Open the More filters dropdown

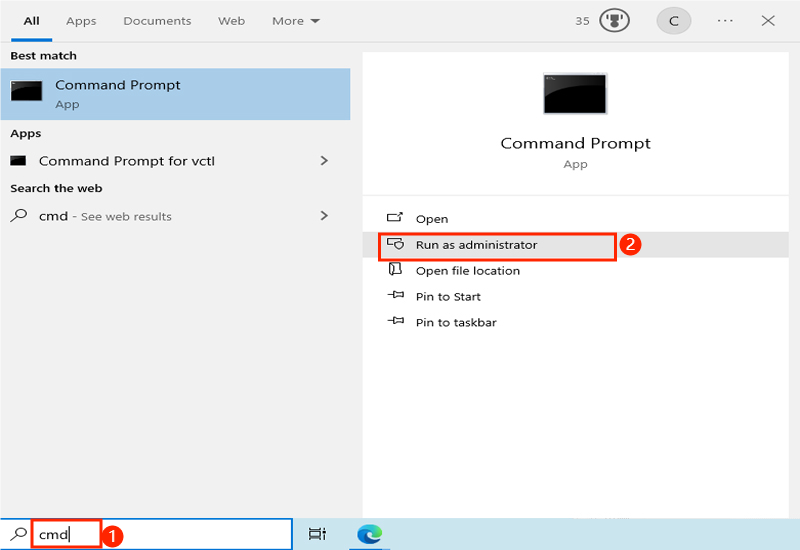point(296,21)
